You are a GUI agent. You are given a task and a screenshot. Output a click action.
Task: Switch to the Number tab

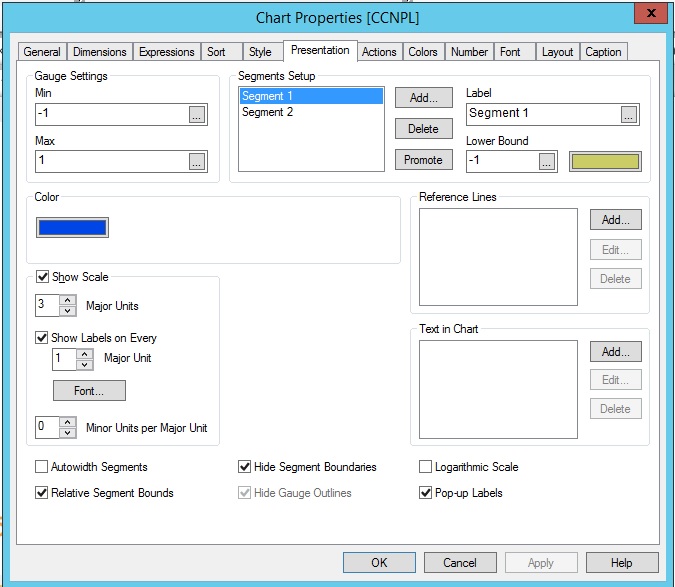[x=469, y=52]
